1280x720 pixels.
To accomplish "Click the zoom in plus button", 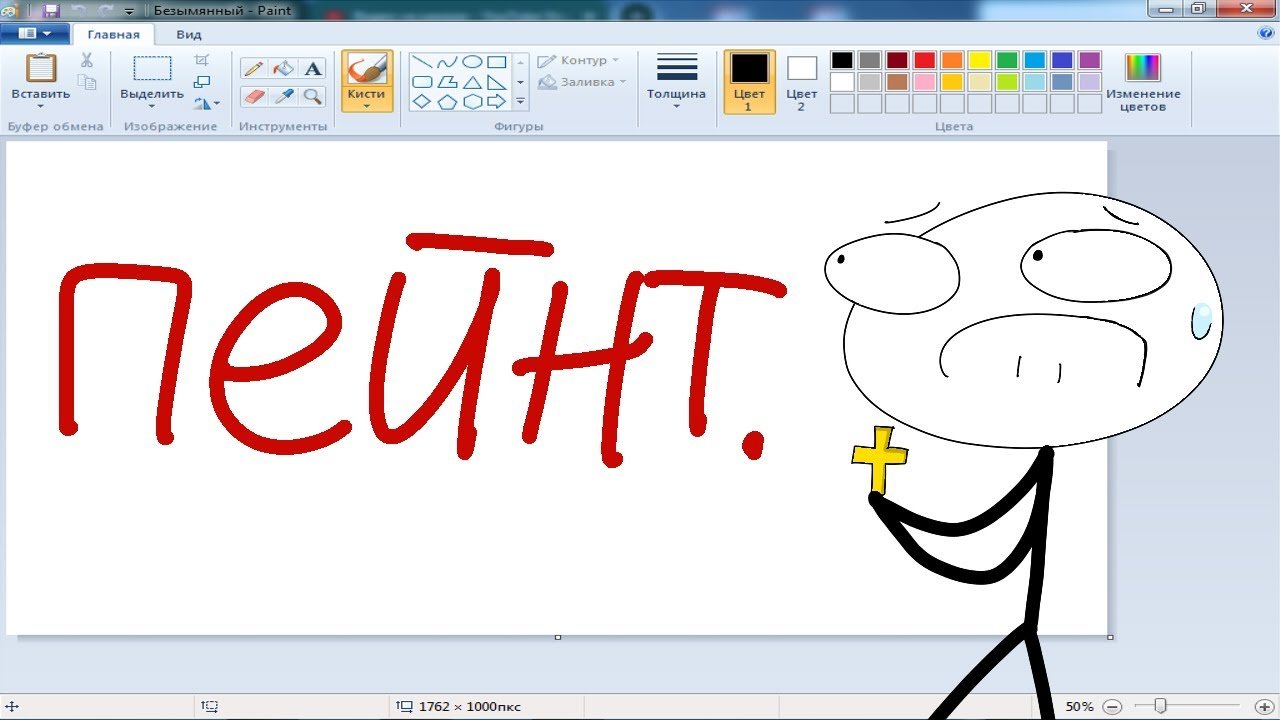I will point(1263,706).
